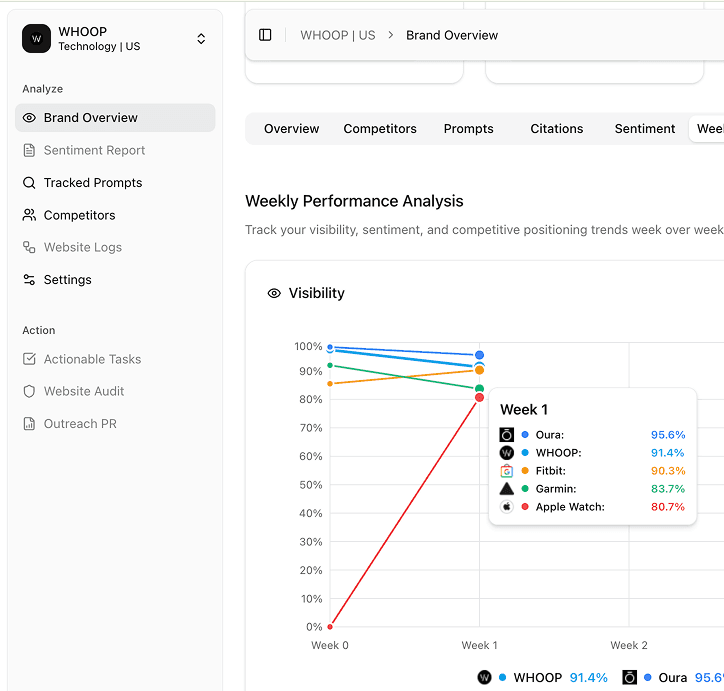The image size is (724, 691).
Task: Click the checkbox icon beside Actionable Tasks
Action: [29, 359]
